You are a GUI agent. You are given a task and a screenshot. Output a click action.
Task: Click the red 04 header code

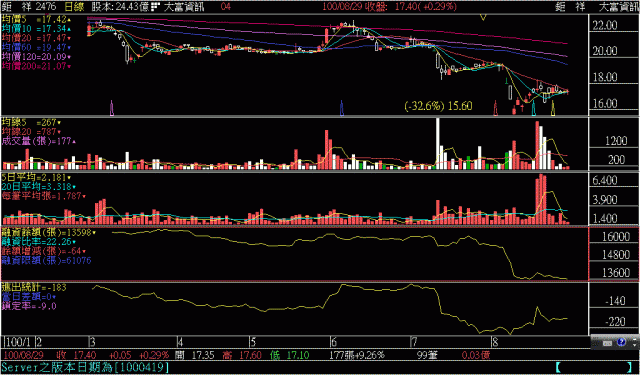tap(226, 7)
